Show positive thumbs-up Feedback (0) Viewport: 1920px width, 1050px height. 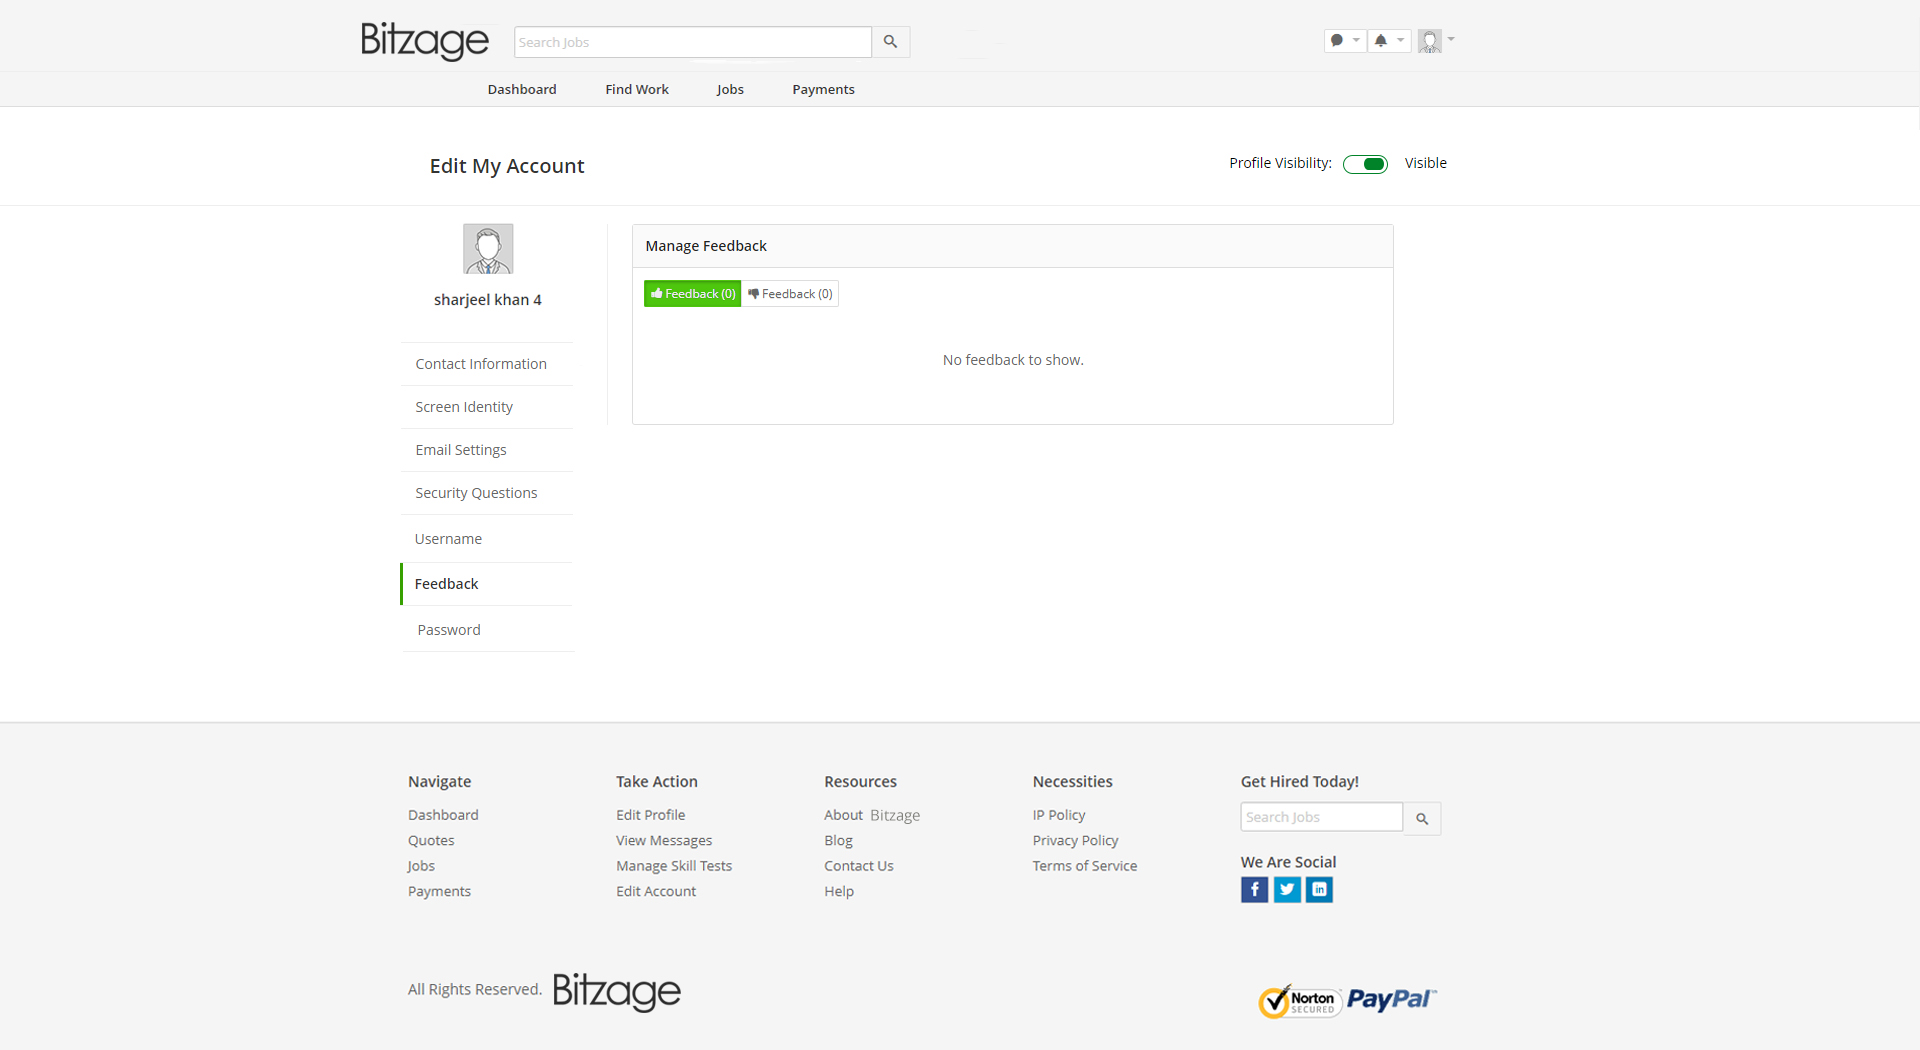(692, 294)
